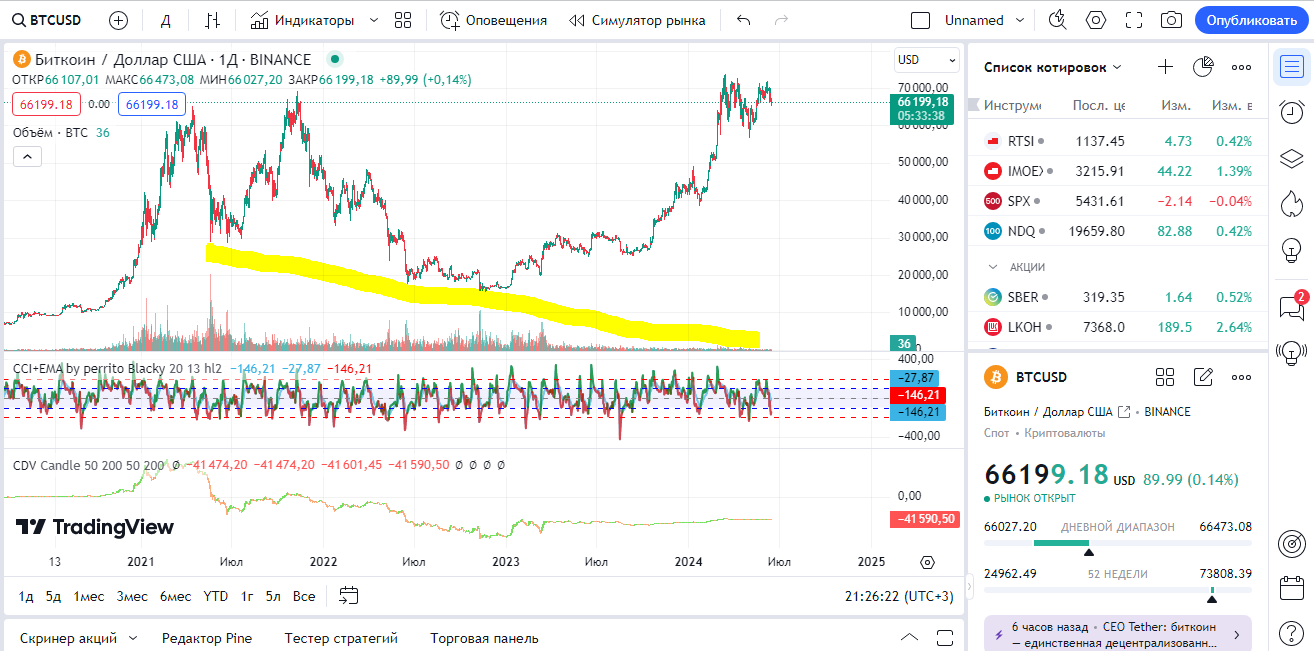The height and width of the screenshot is (651, 1314).
Task: Click the red sell price 66199.18 button
Action: point(47,104)
